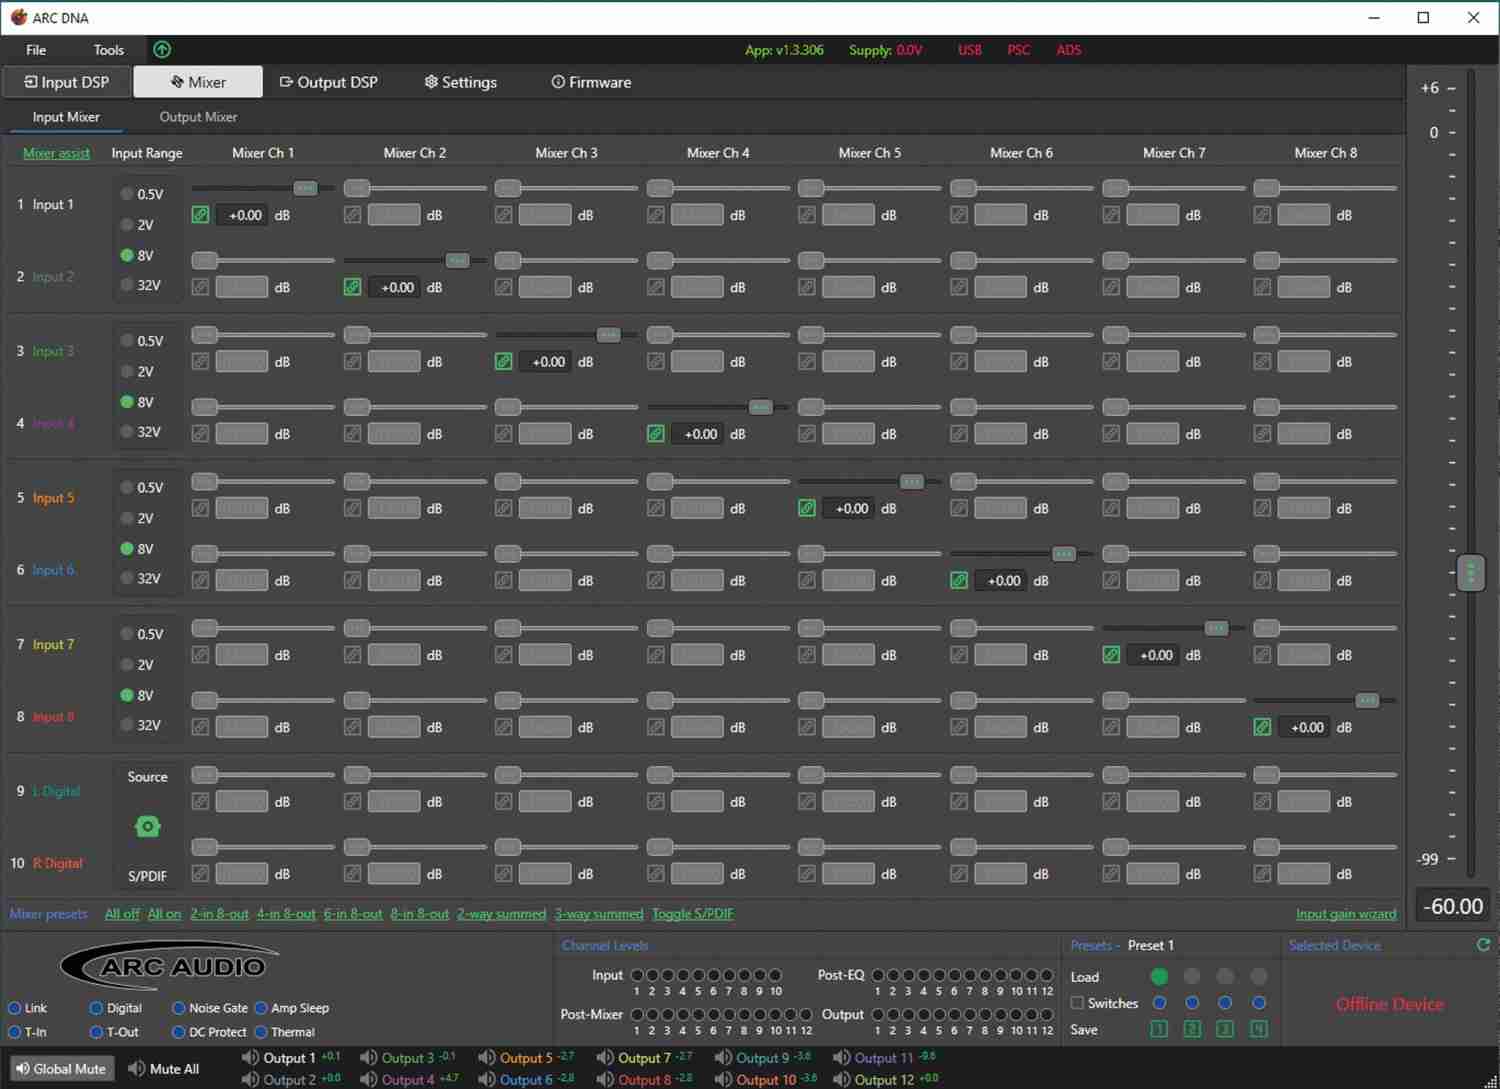1500x1089 pixels.
Task: Mute Output 12 speaker icon
Action: (841, 1079)
